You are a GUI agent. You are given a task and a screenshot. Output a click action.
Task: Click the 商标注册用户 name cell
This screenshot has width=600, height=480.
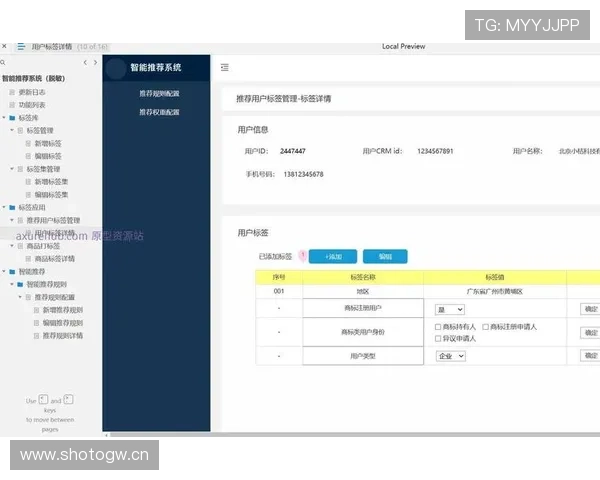click(x=363, y=308)
